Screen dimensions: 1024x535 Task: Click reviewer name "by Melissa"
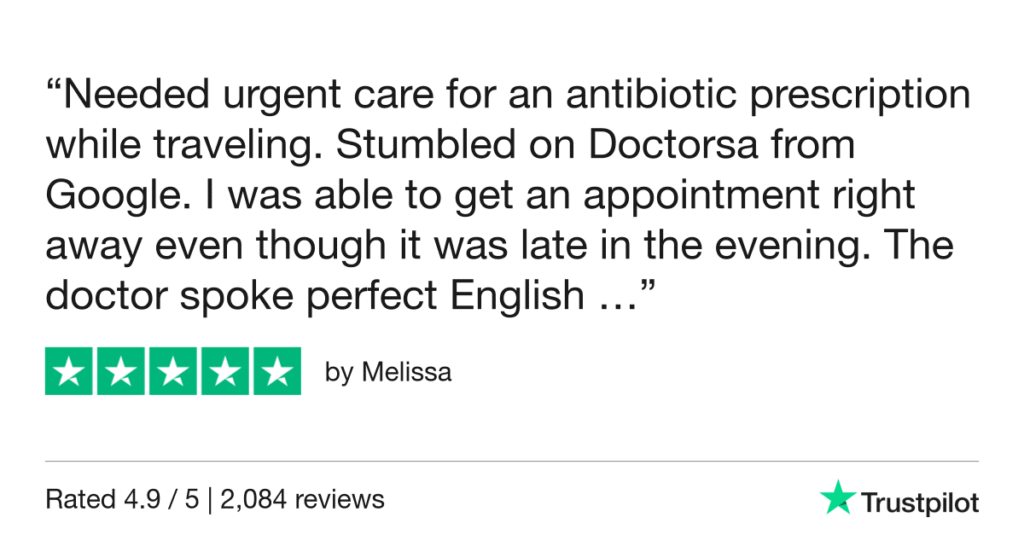(x=388, y=373)
